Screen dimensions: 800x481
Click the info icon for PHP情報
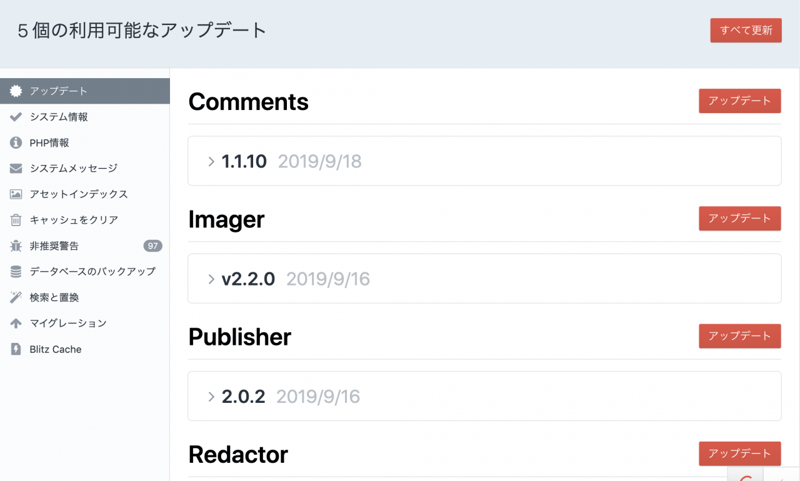pyautogui.click(x=16, y=143)
